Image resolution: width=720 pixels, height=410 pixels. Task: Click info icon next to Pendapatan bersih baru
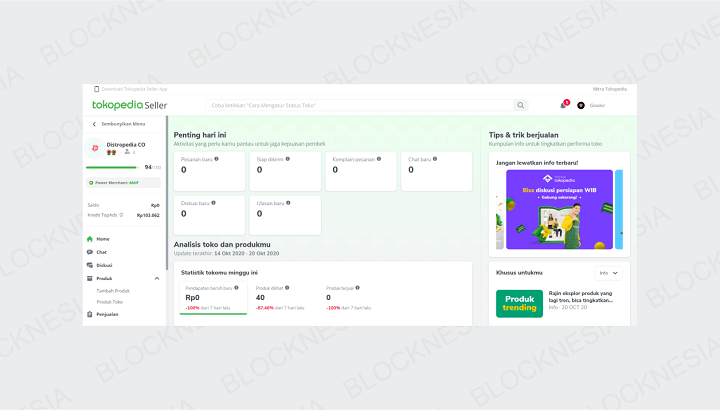(236, 288)
